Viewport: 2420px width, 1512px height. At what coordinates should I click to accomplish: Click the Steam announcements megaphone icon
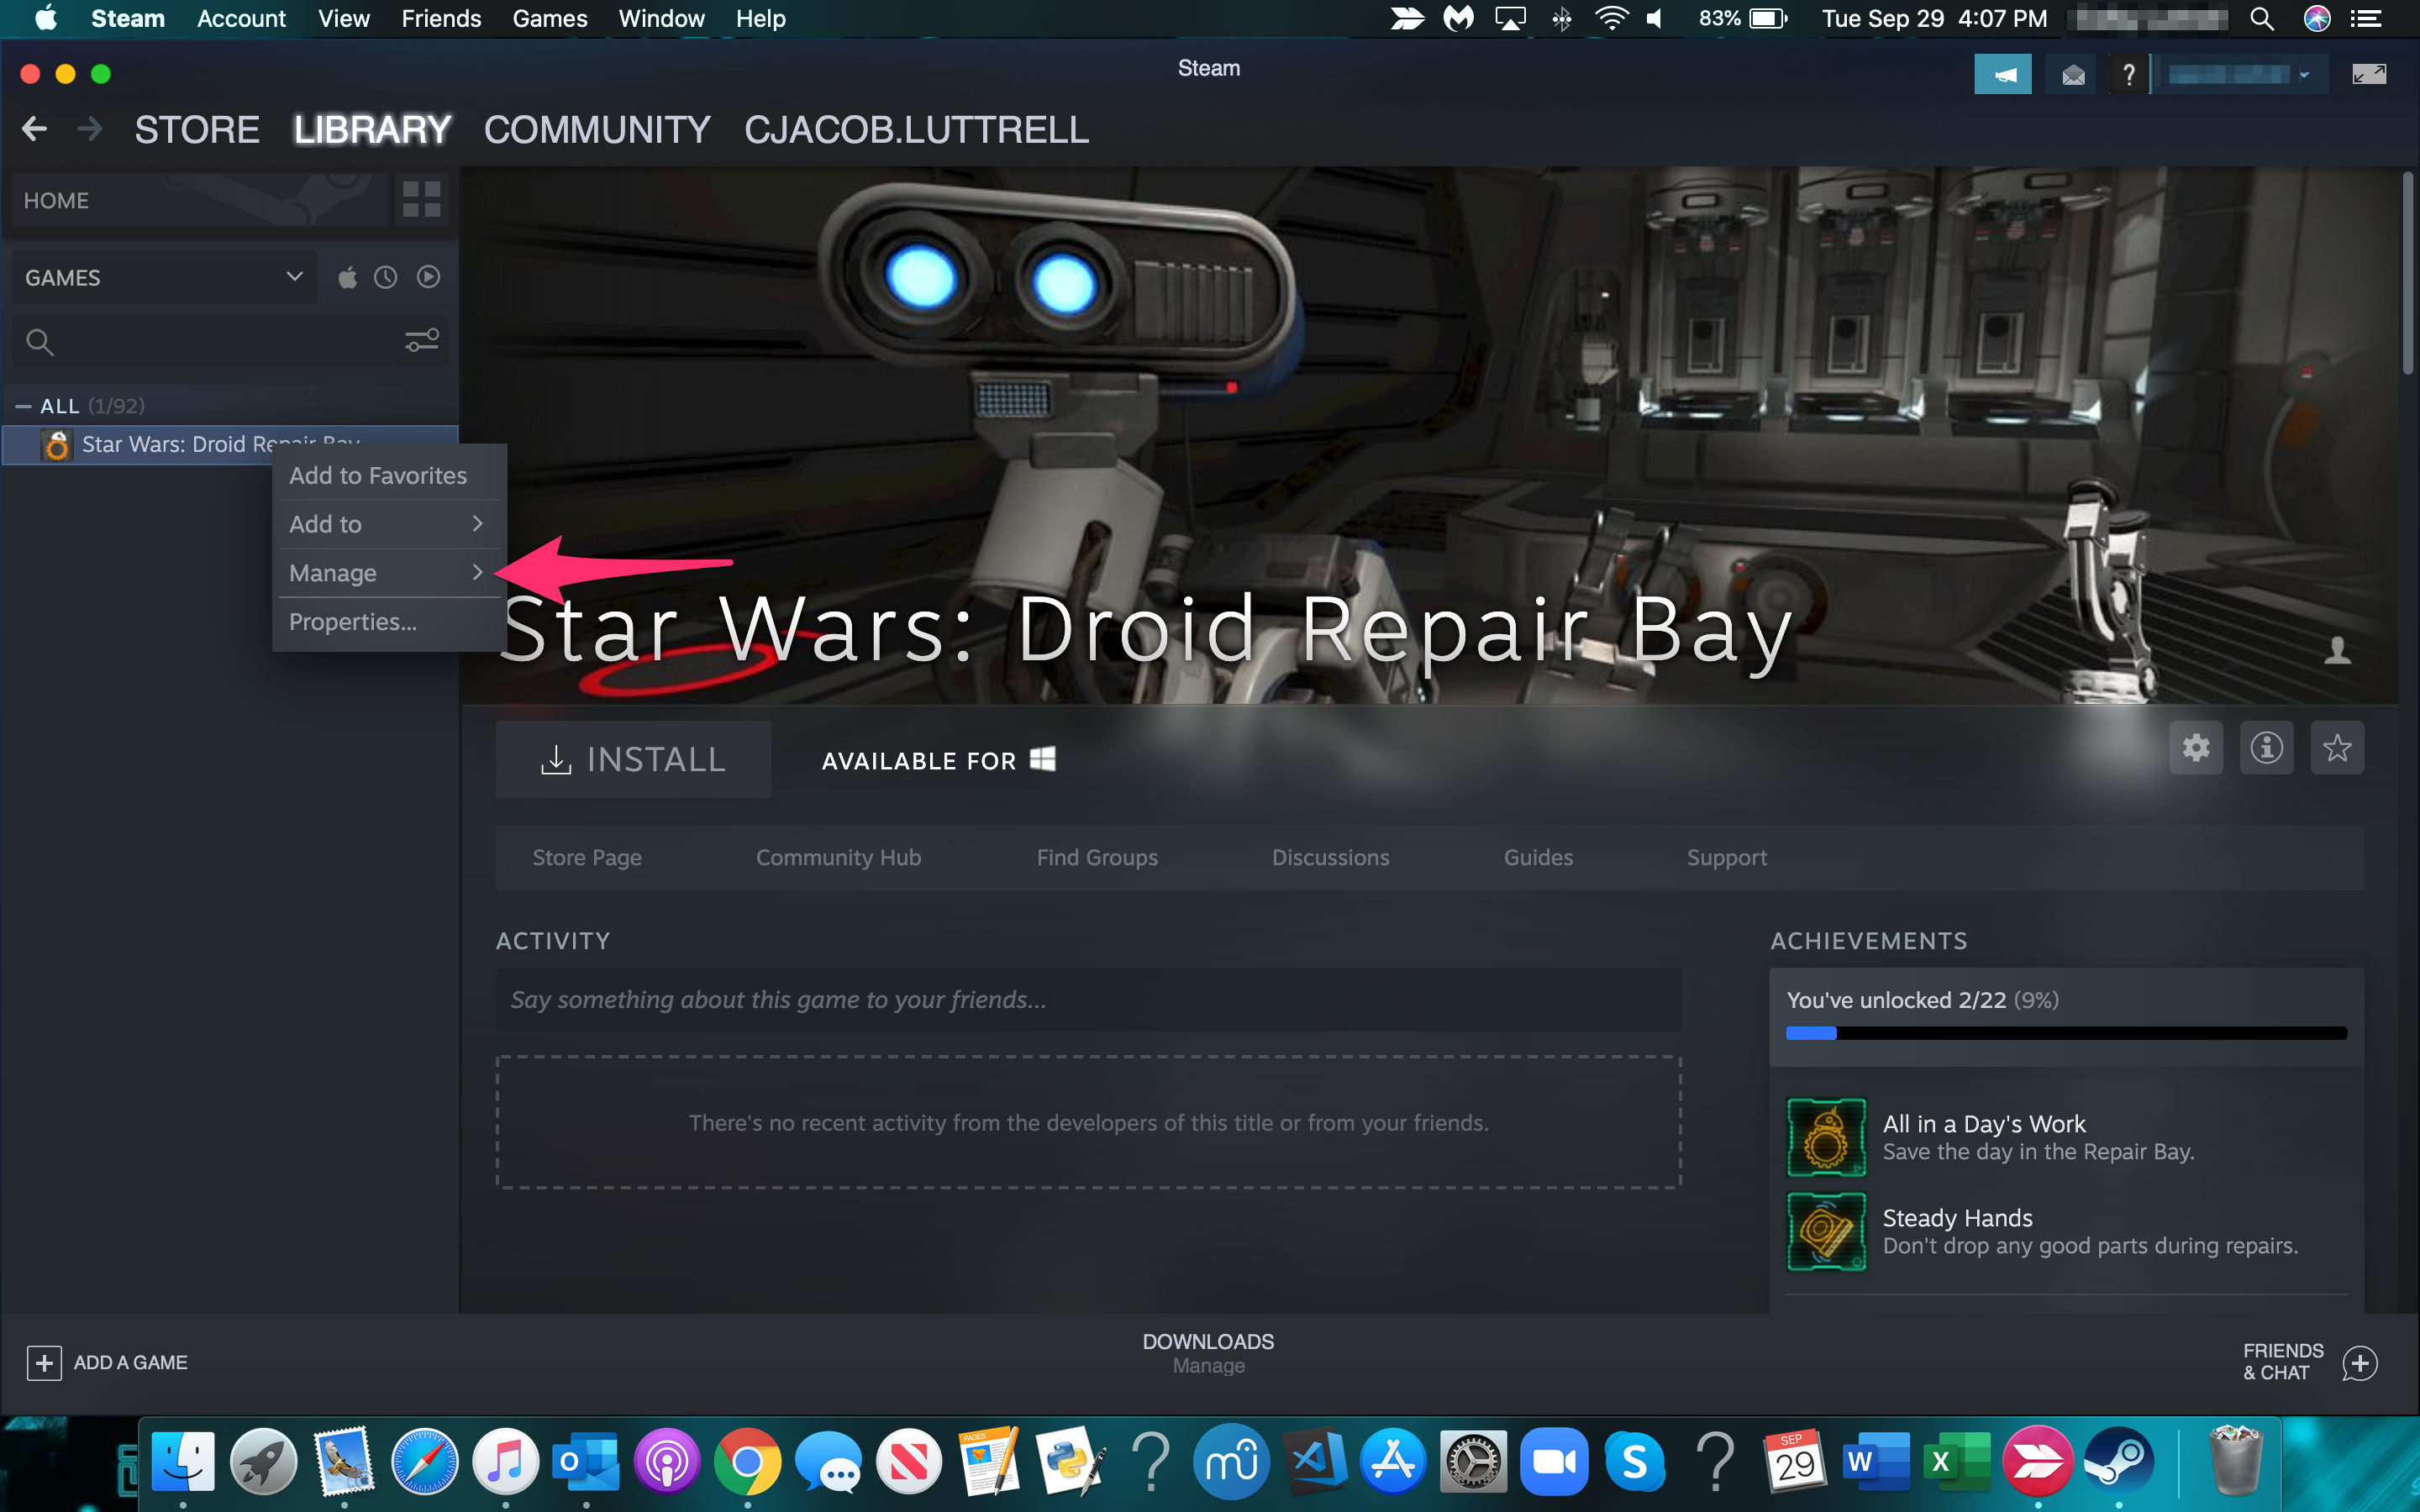tap(2002, 75)
